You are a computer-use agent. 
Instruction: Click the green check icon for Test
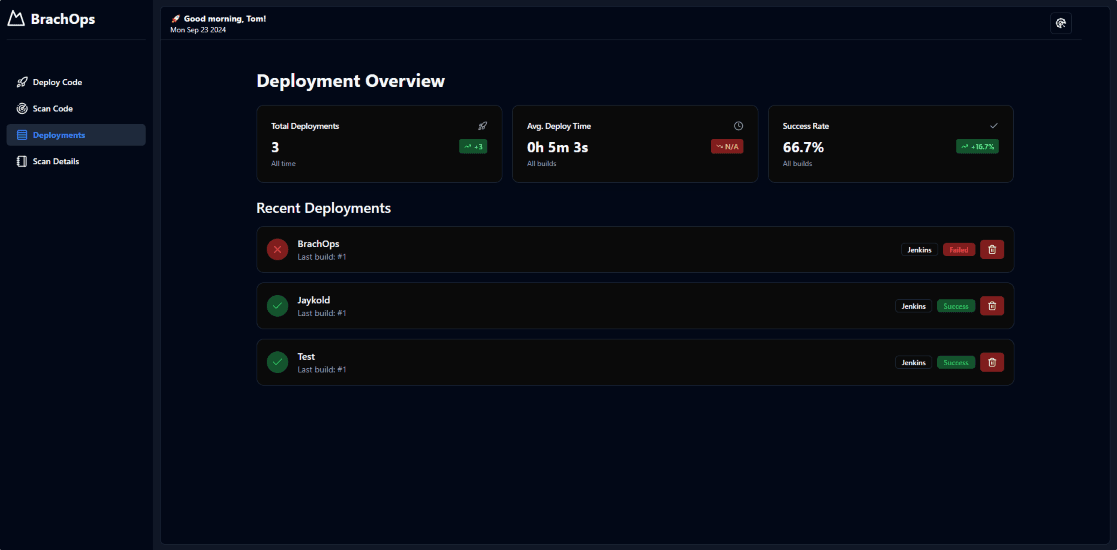point(277,362)
